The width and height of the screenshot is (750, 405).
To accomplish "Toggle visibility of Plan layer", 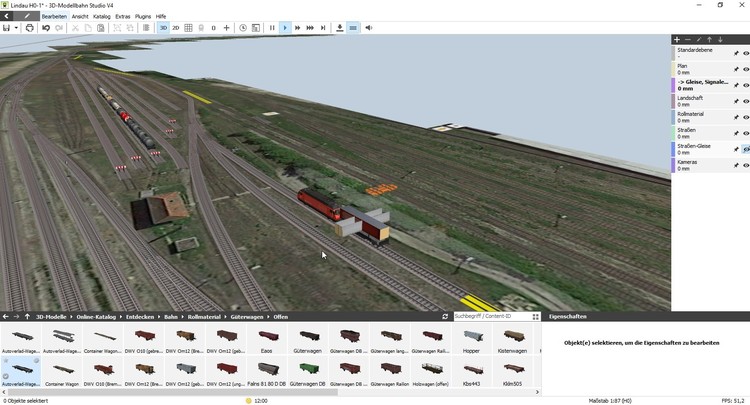I will pos(746,69).
